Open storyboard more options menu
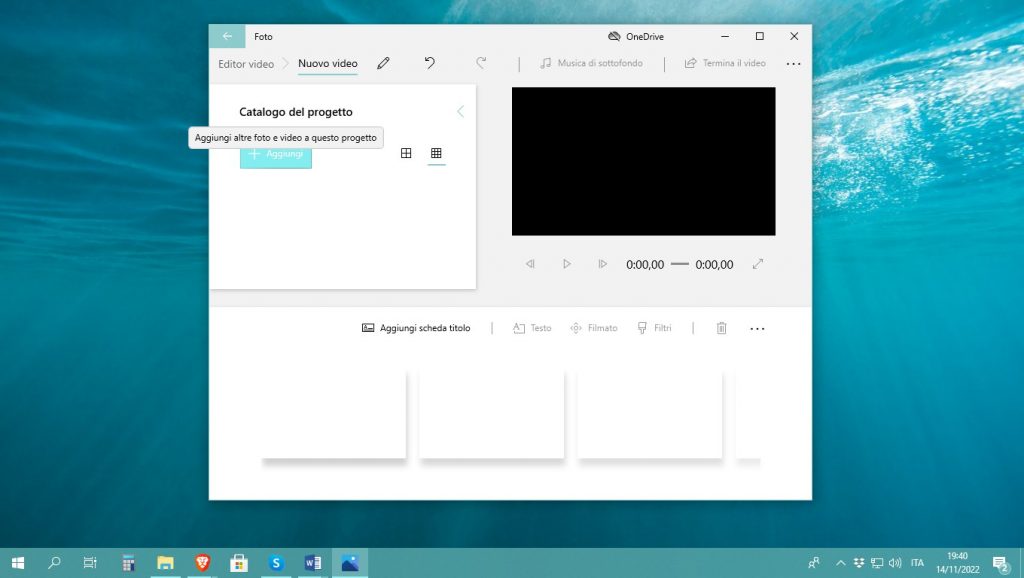 757,328
